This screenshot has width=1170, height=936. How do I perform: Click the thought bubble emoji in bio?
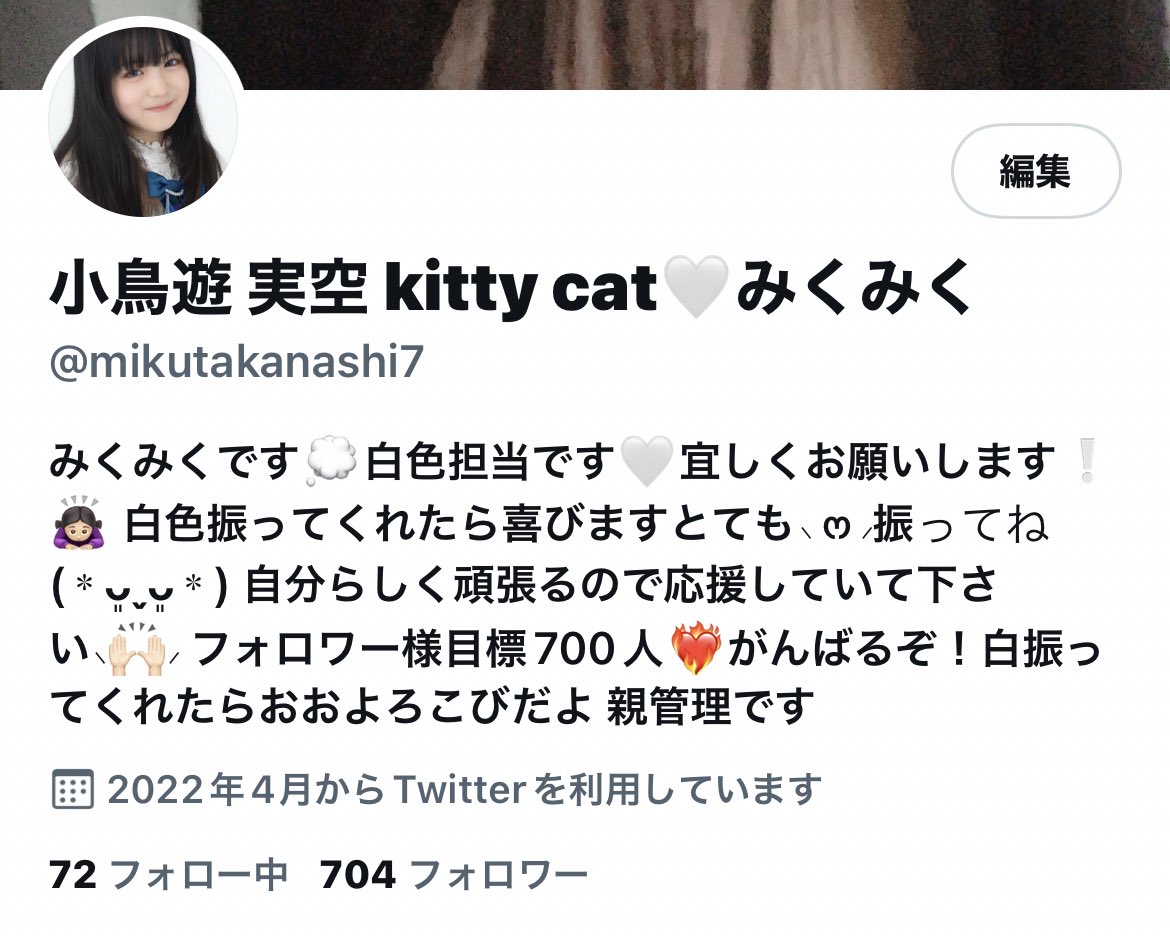tap(331, 462)
